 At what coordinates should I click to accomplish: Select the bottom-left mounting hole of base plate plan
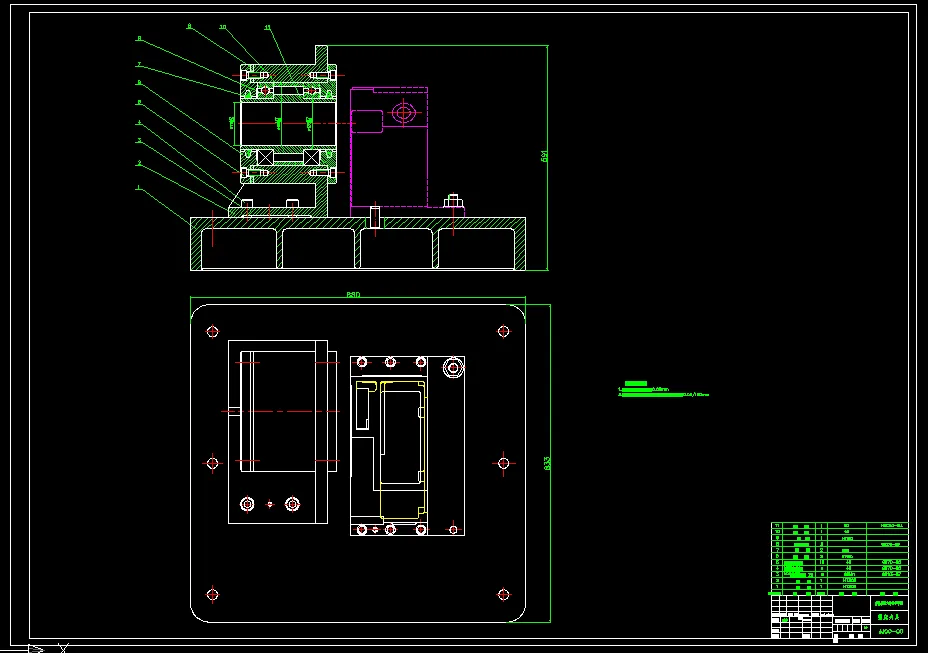212,594
